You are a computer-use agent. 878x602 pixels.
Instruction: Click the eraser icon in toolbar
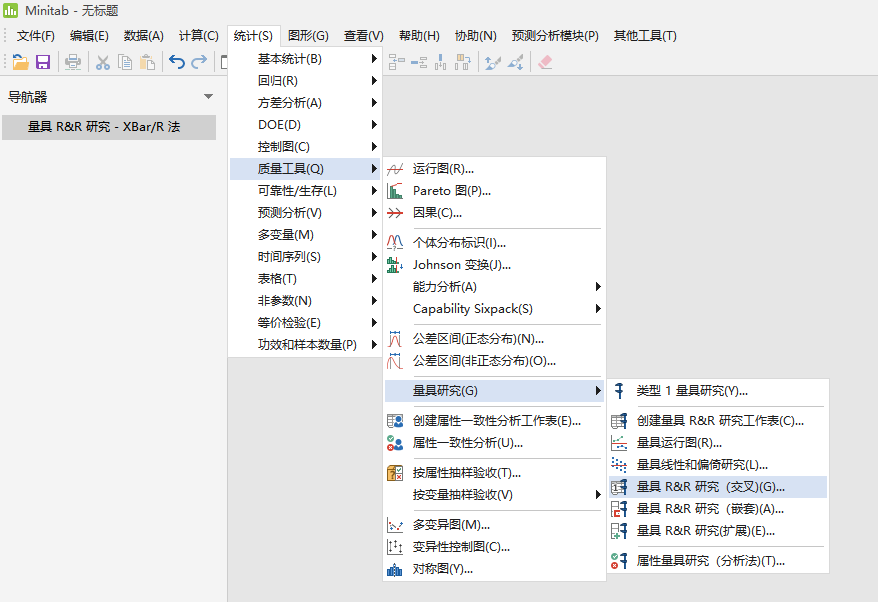pos(545,62)
